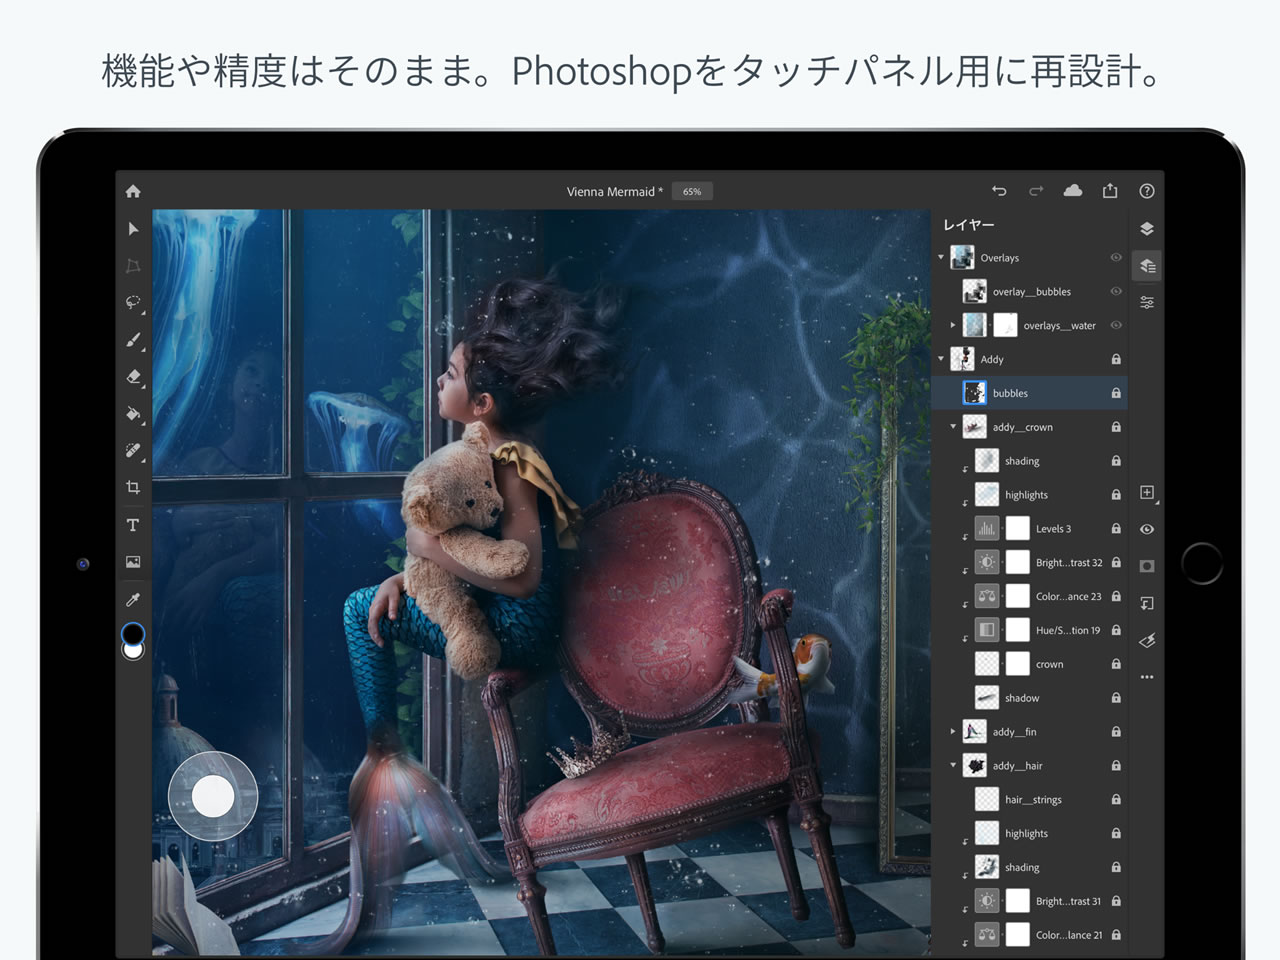The image size is (1280, 960).
Task: Choose the Lasso selection tool
Action: [x=133, y=303]
